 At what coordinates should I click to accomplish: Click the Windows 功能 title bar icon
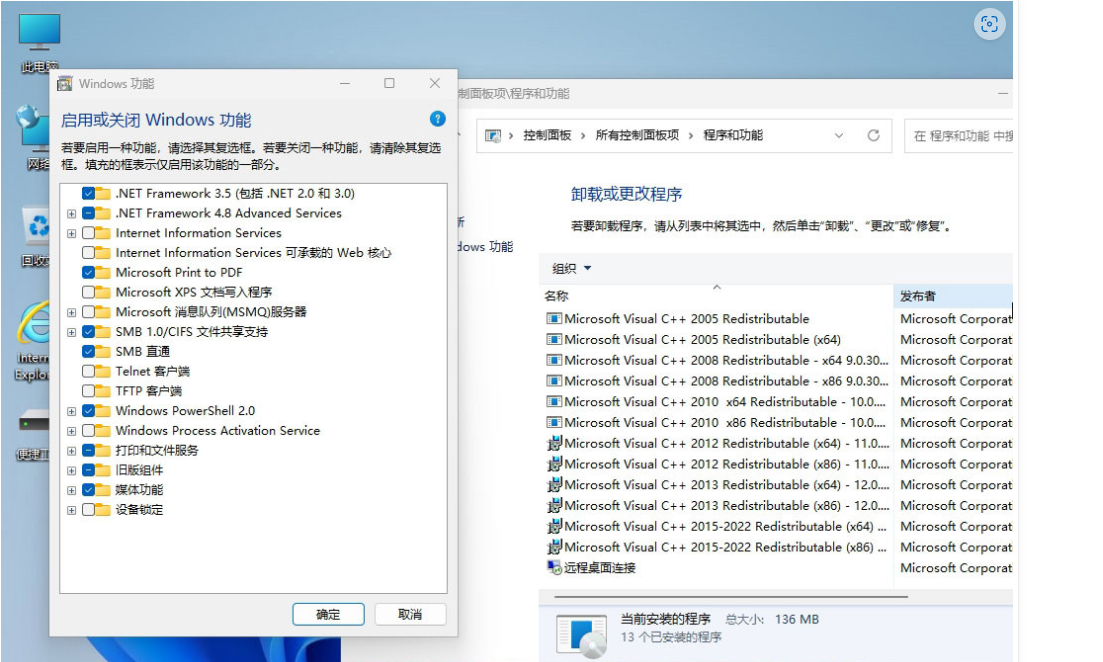(65, 84)
